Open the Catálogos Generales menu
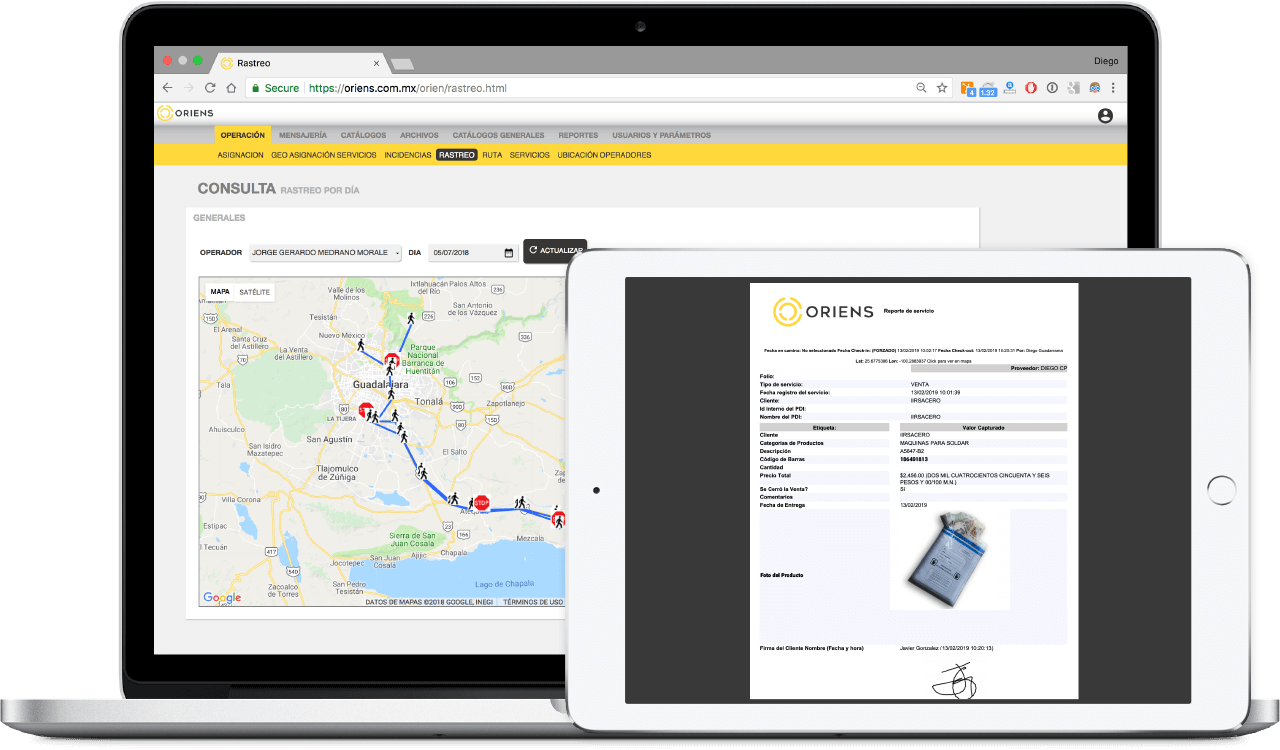Screen dimensions: 1280x750 pos(498,135)
